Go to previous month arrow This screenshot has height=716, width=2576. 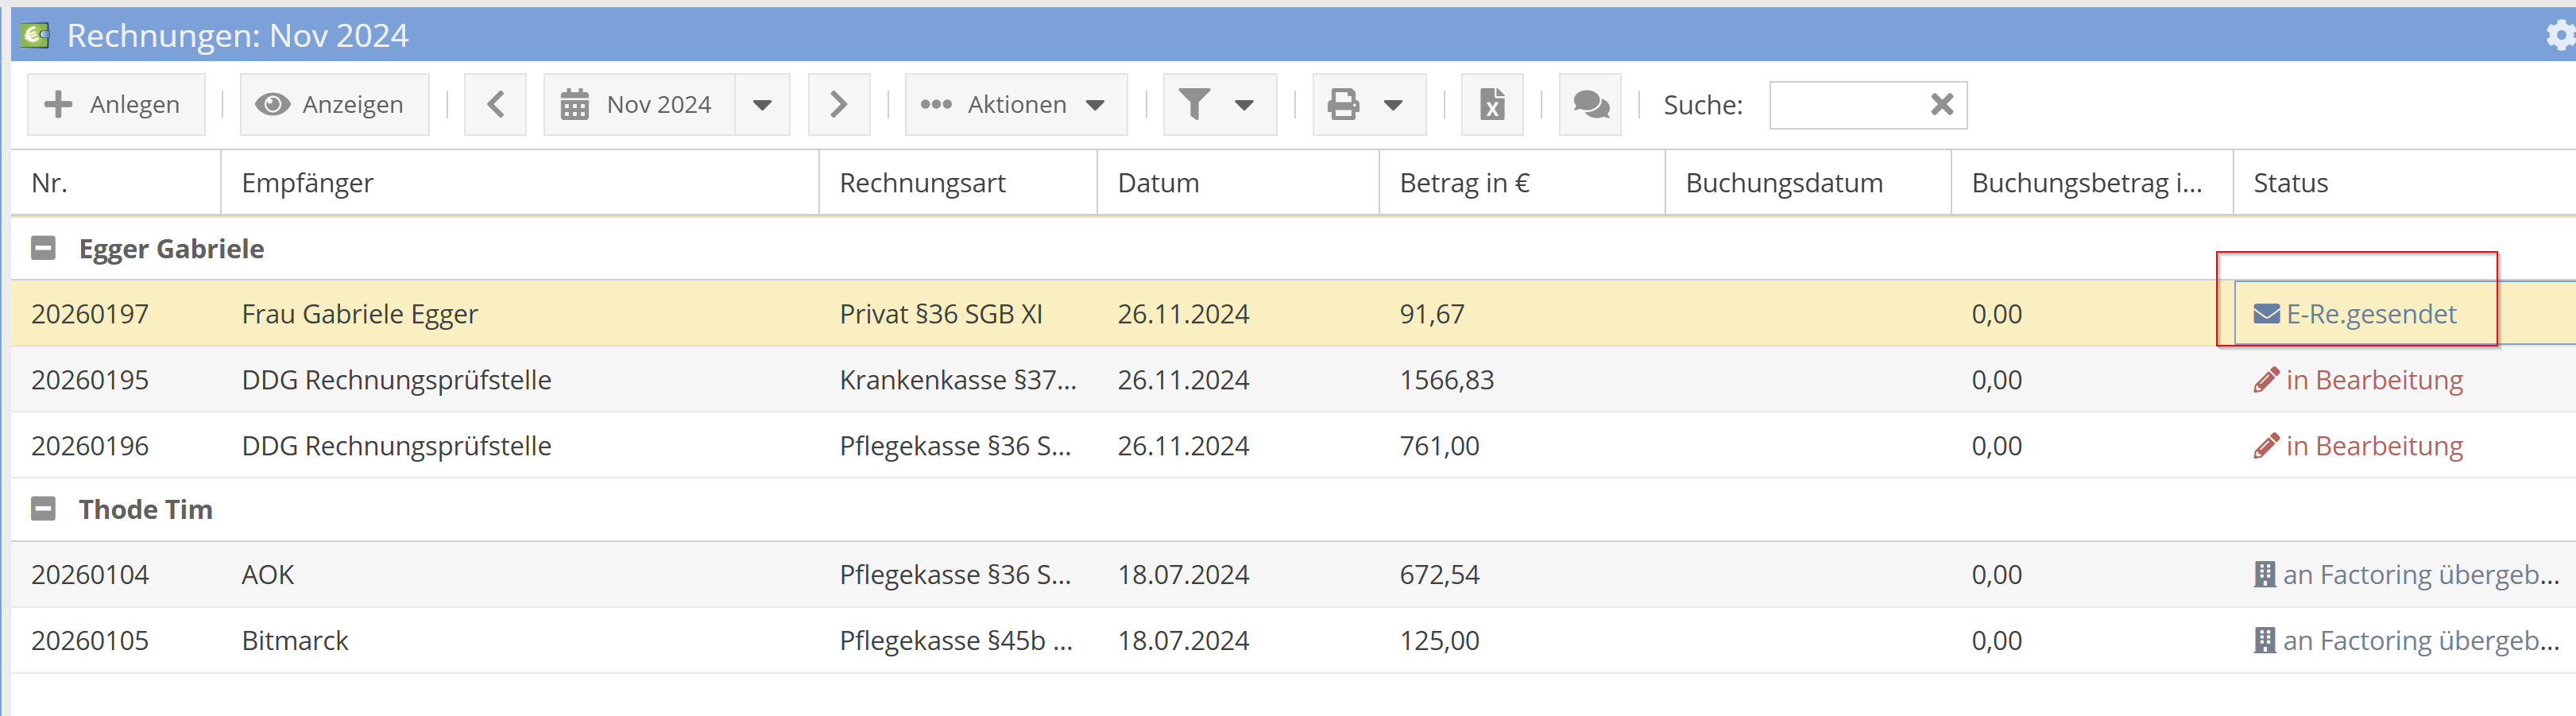tap(495, 105)
